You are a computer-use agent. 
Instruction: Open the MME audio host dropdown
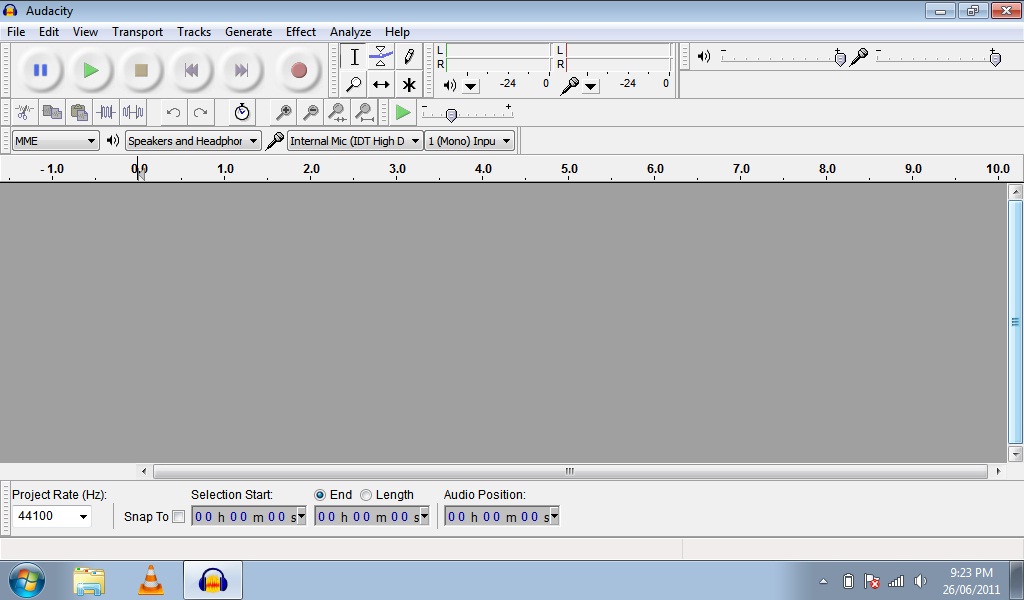point(56,141)
